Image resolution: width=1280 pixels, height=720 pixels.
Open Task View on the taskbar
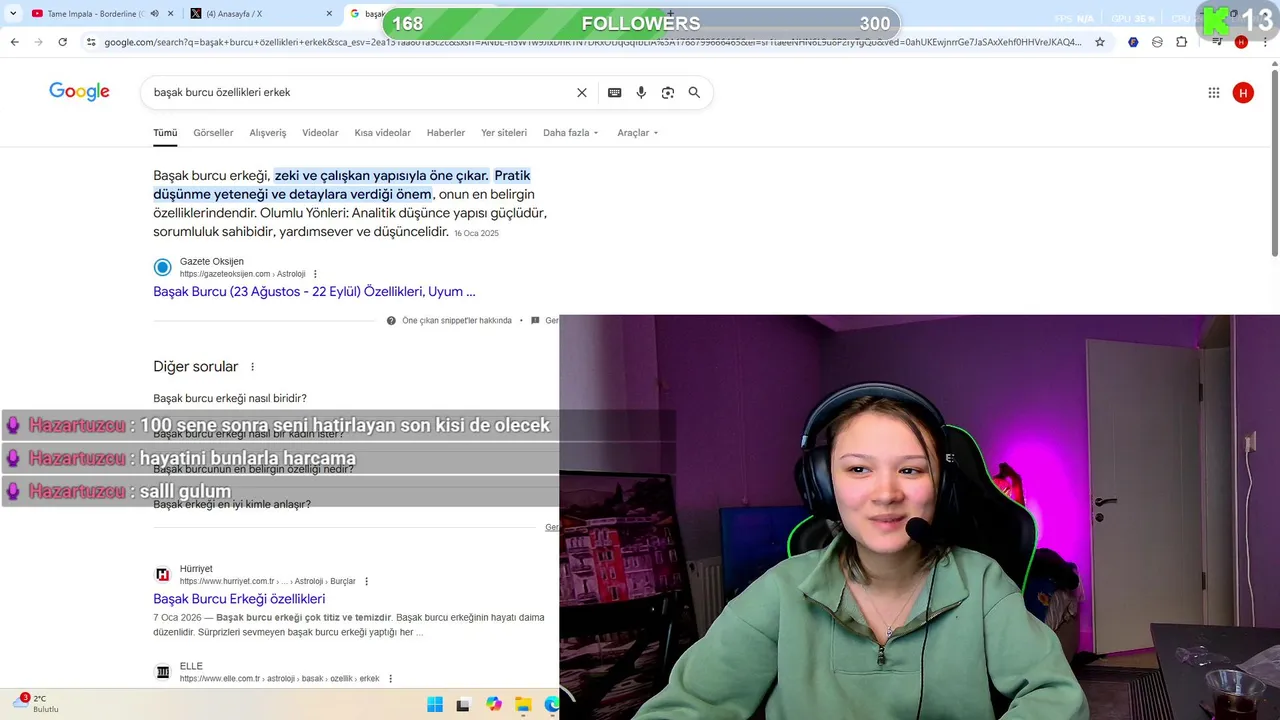point(463,705)
